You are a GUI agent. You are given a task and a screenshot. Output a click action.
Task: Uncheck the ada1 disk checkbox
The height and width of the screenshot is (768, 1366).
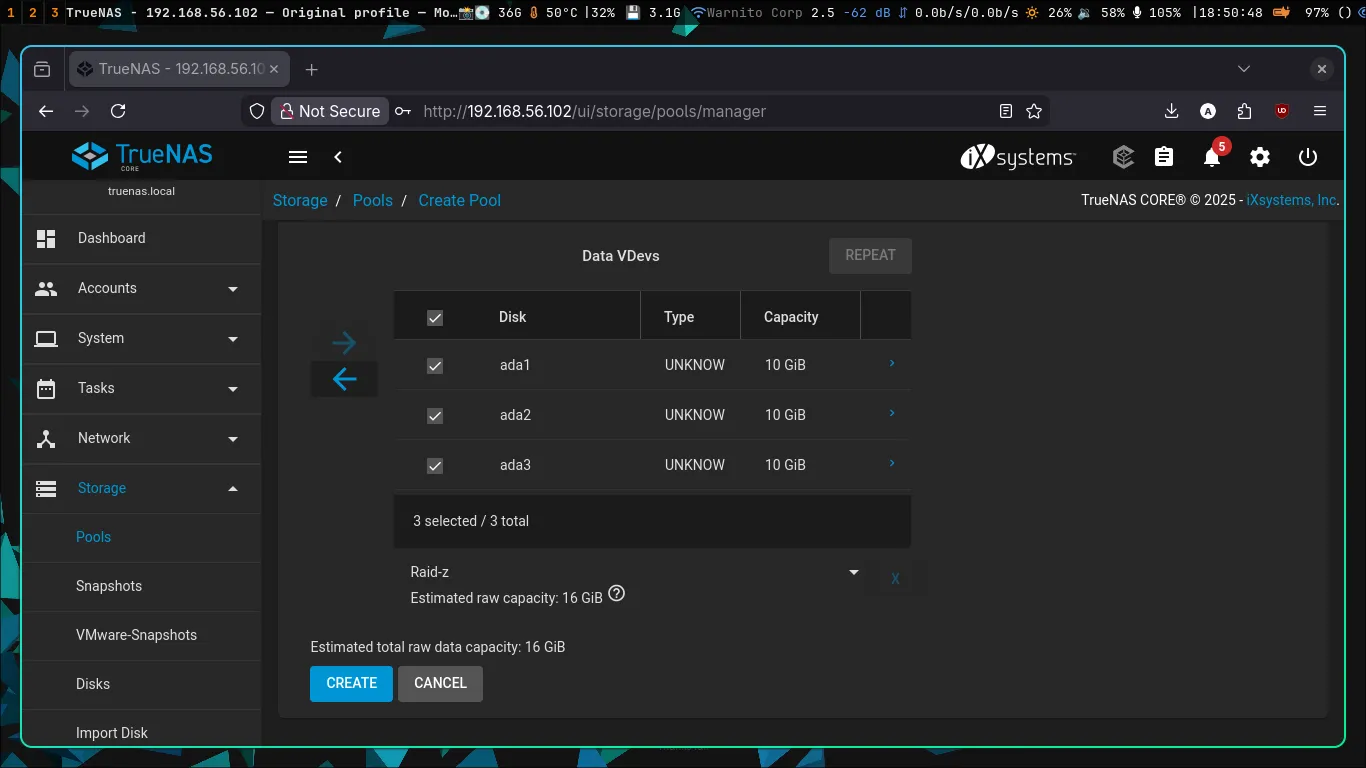pos(435,366)
